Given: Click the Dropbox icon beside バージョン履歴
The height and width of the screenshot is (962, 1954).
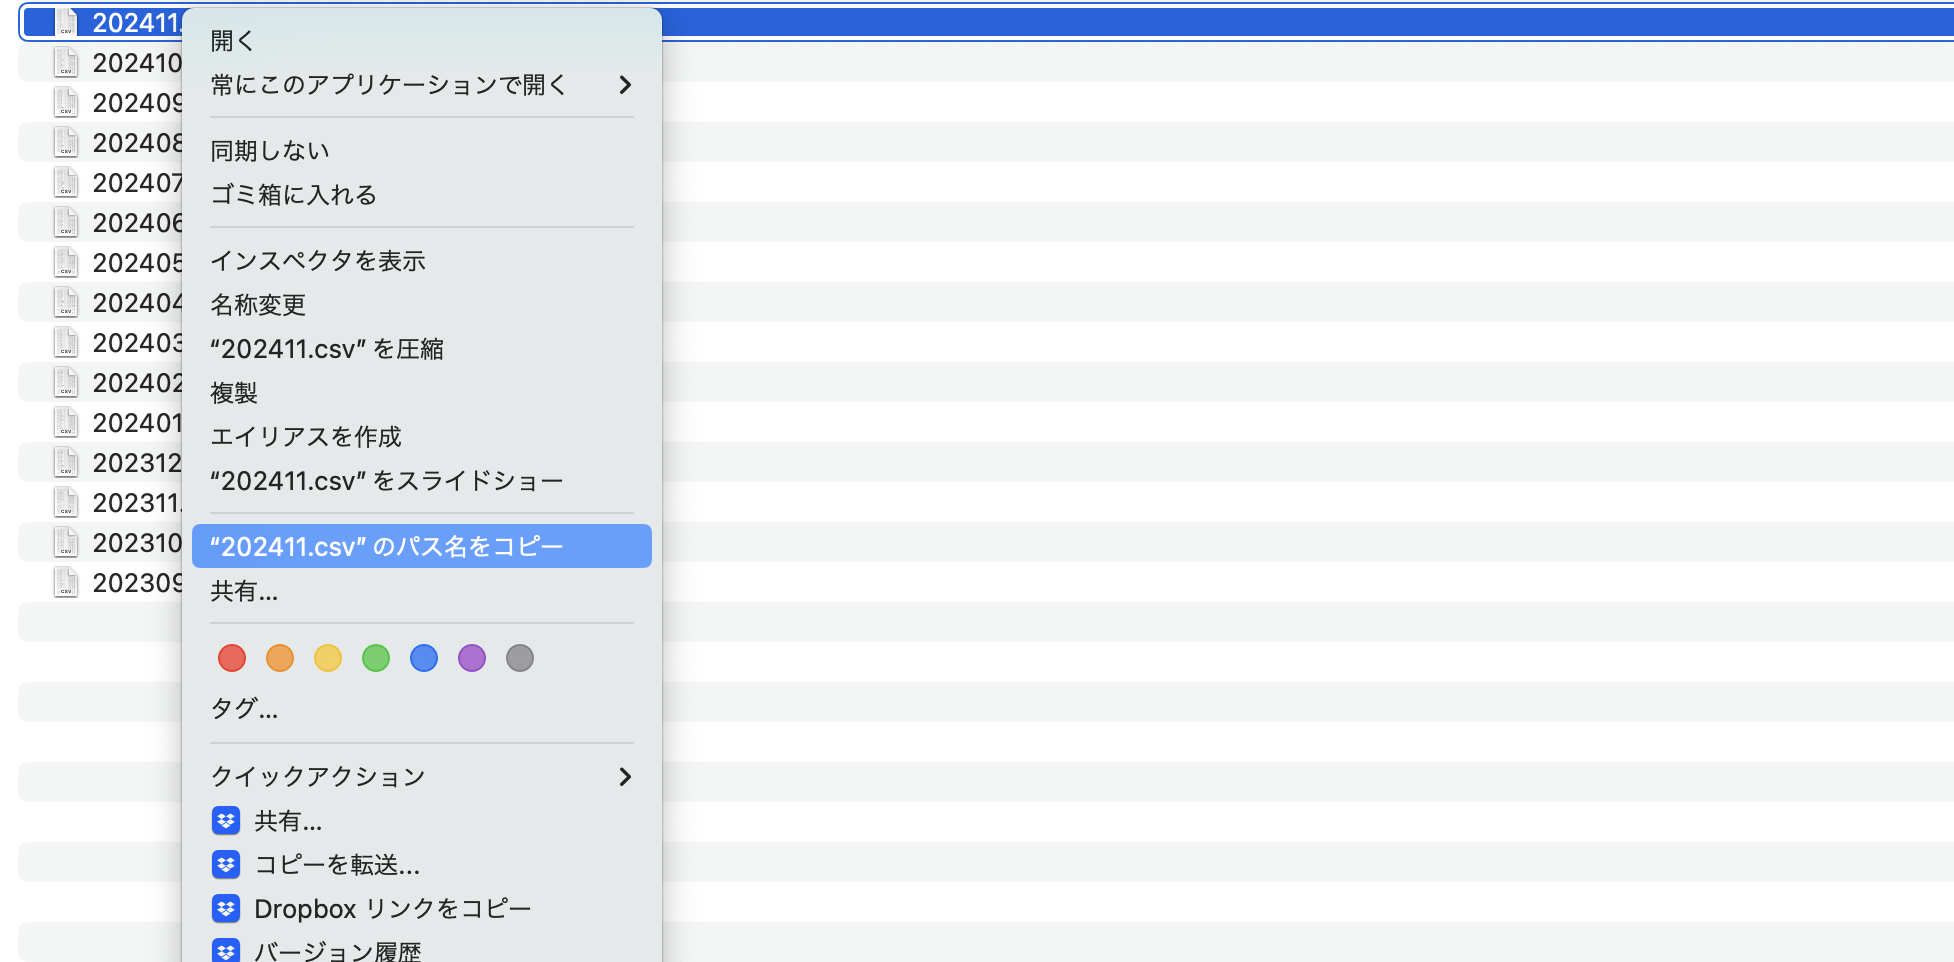Looking at the screenshot, I should 226,951.
